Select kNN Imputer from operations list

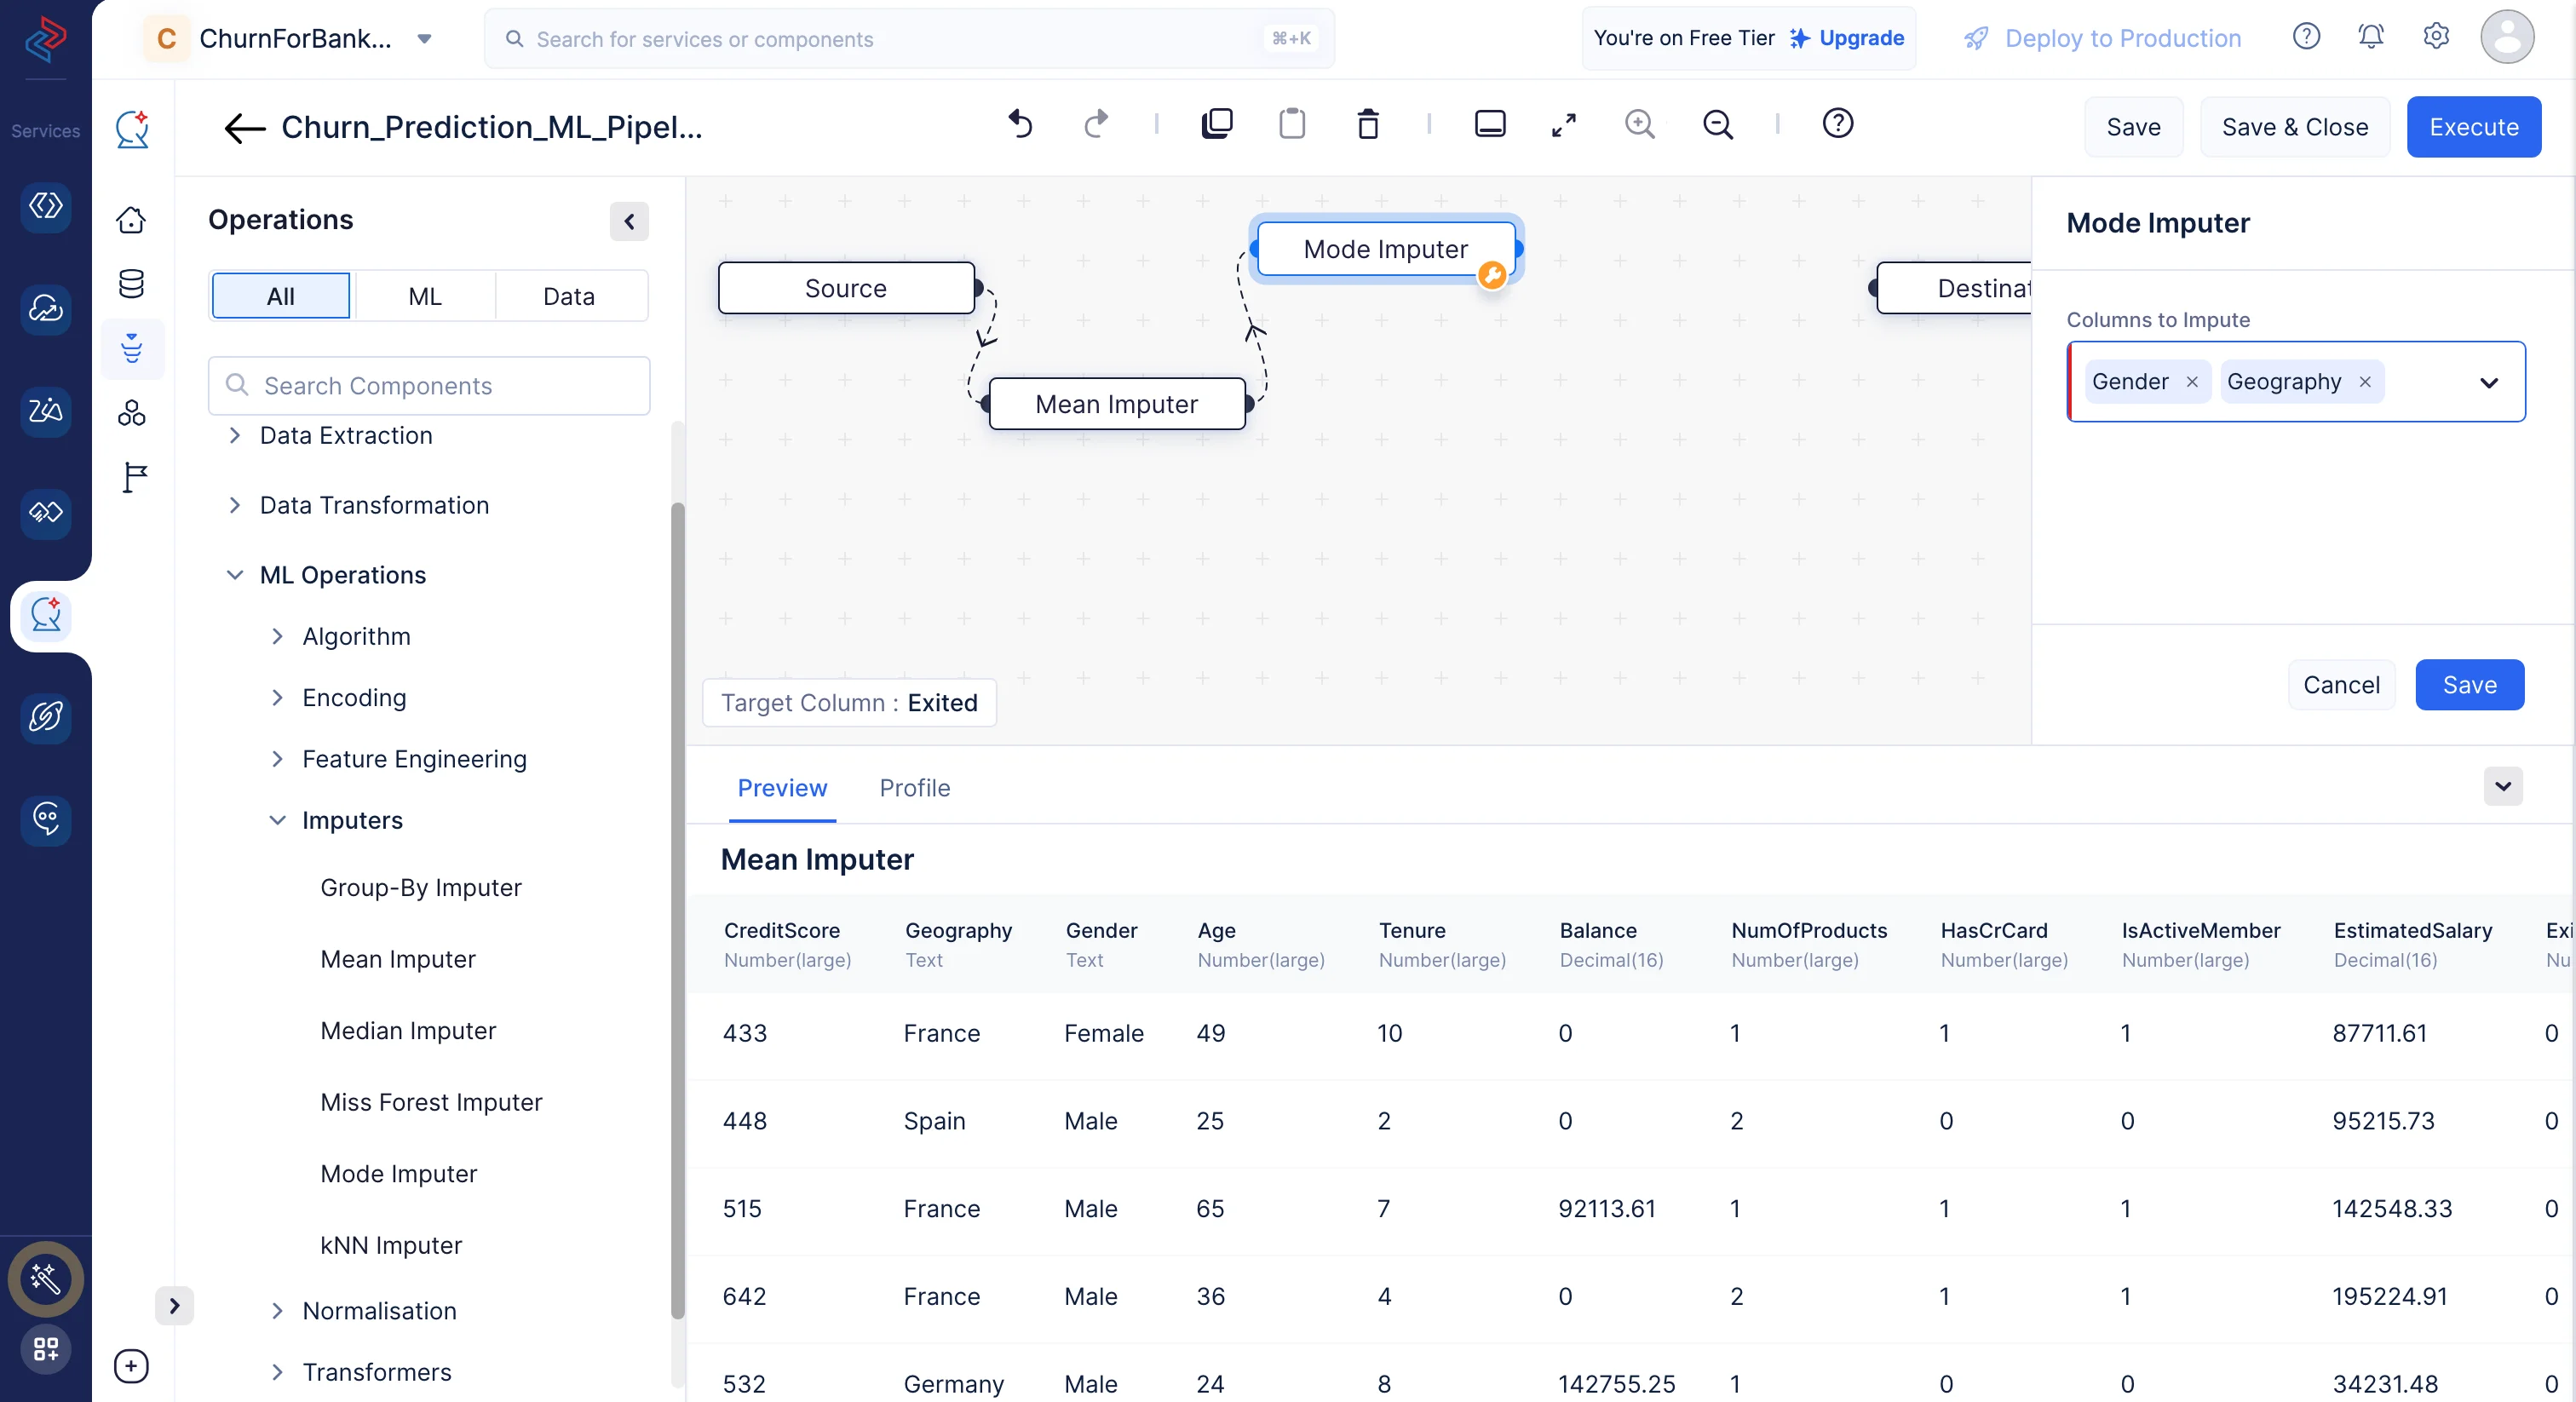pyautogui.click(x=390, y=1245)
